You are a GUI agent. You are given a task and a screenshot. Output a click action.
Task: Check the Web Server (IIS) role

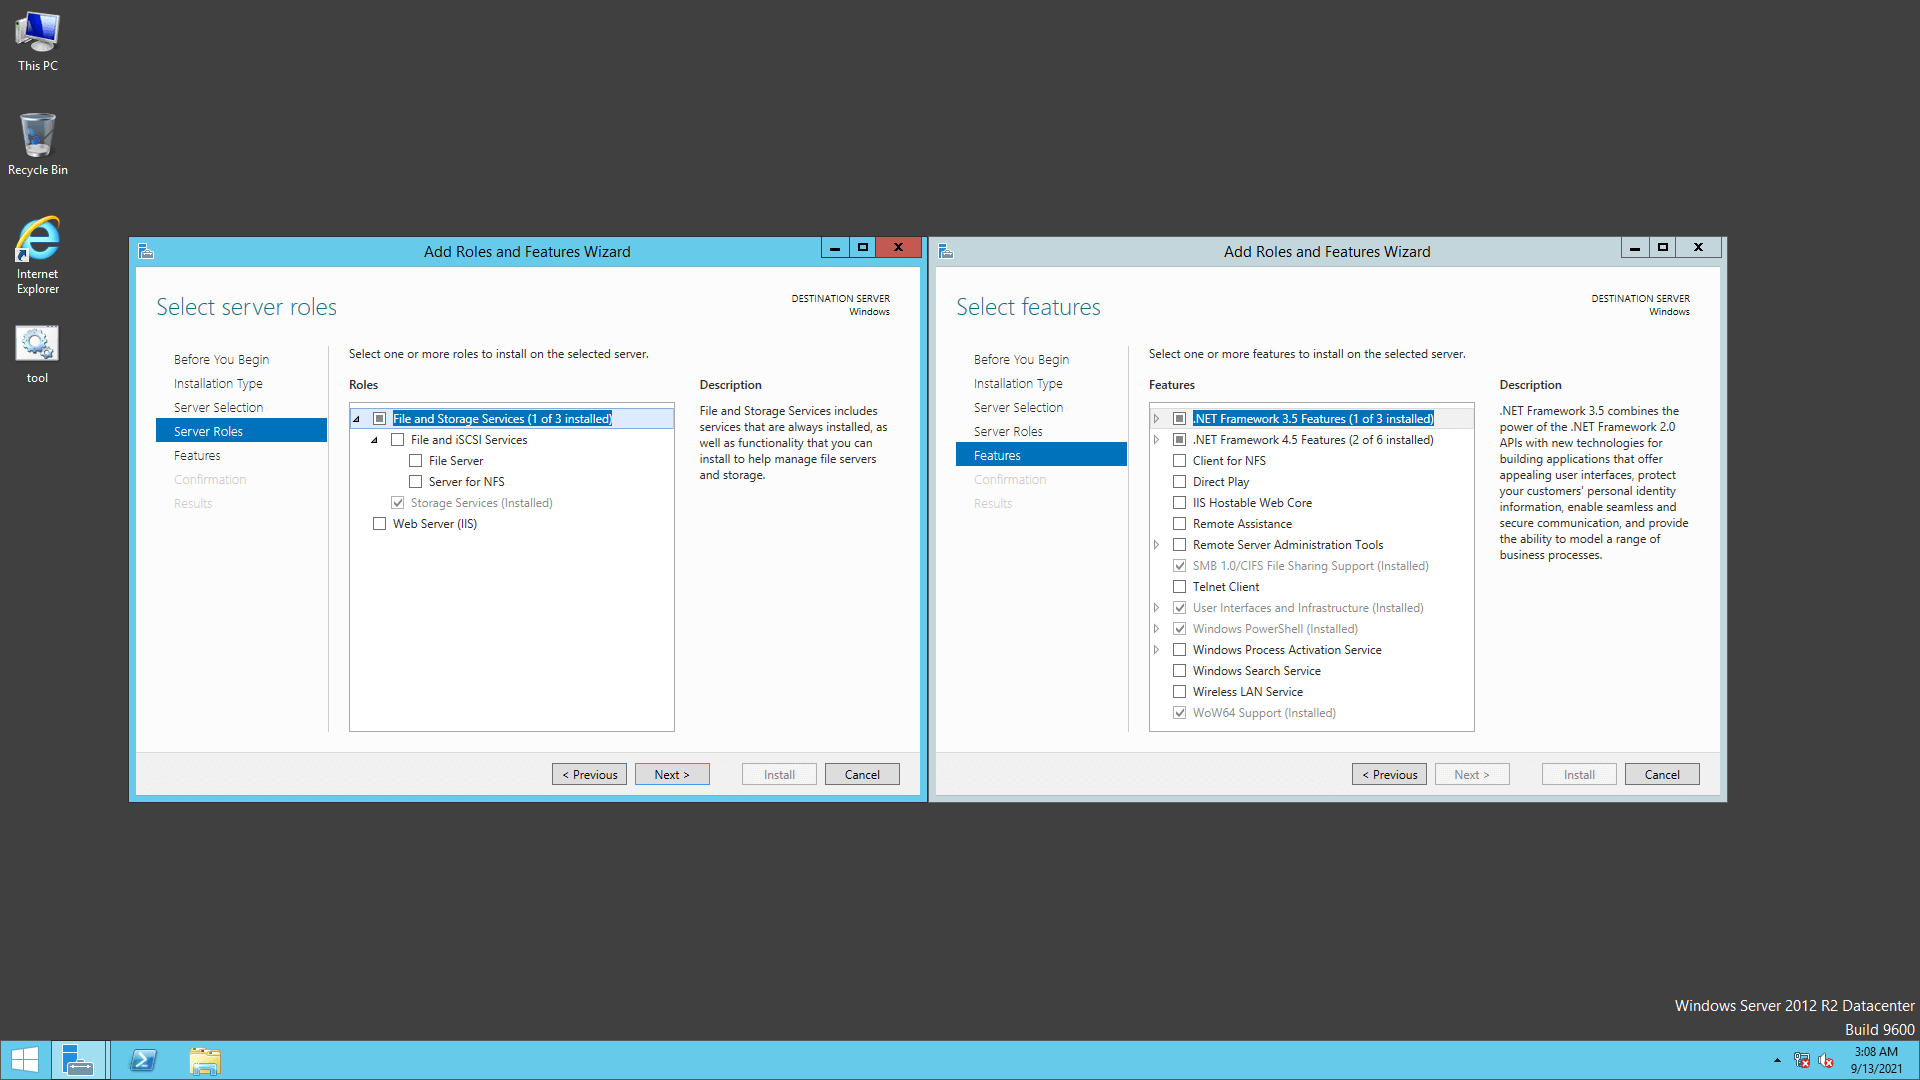tap(379, 524)
